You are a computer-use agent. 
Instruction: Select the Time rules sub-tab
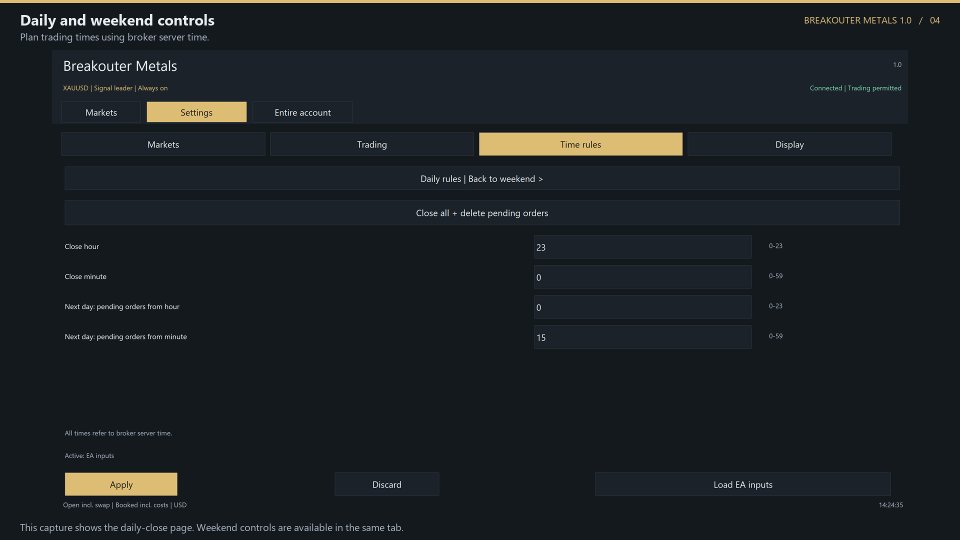(580, 144)
